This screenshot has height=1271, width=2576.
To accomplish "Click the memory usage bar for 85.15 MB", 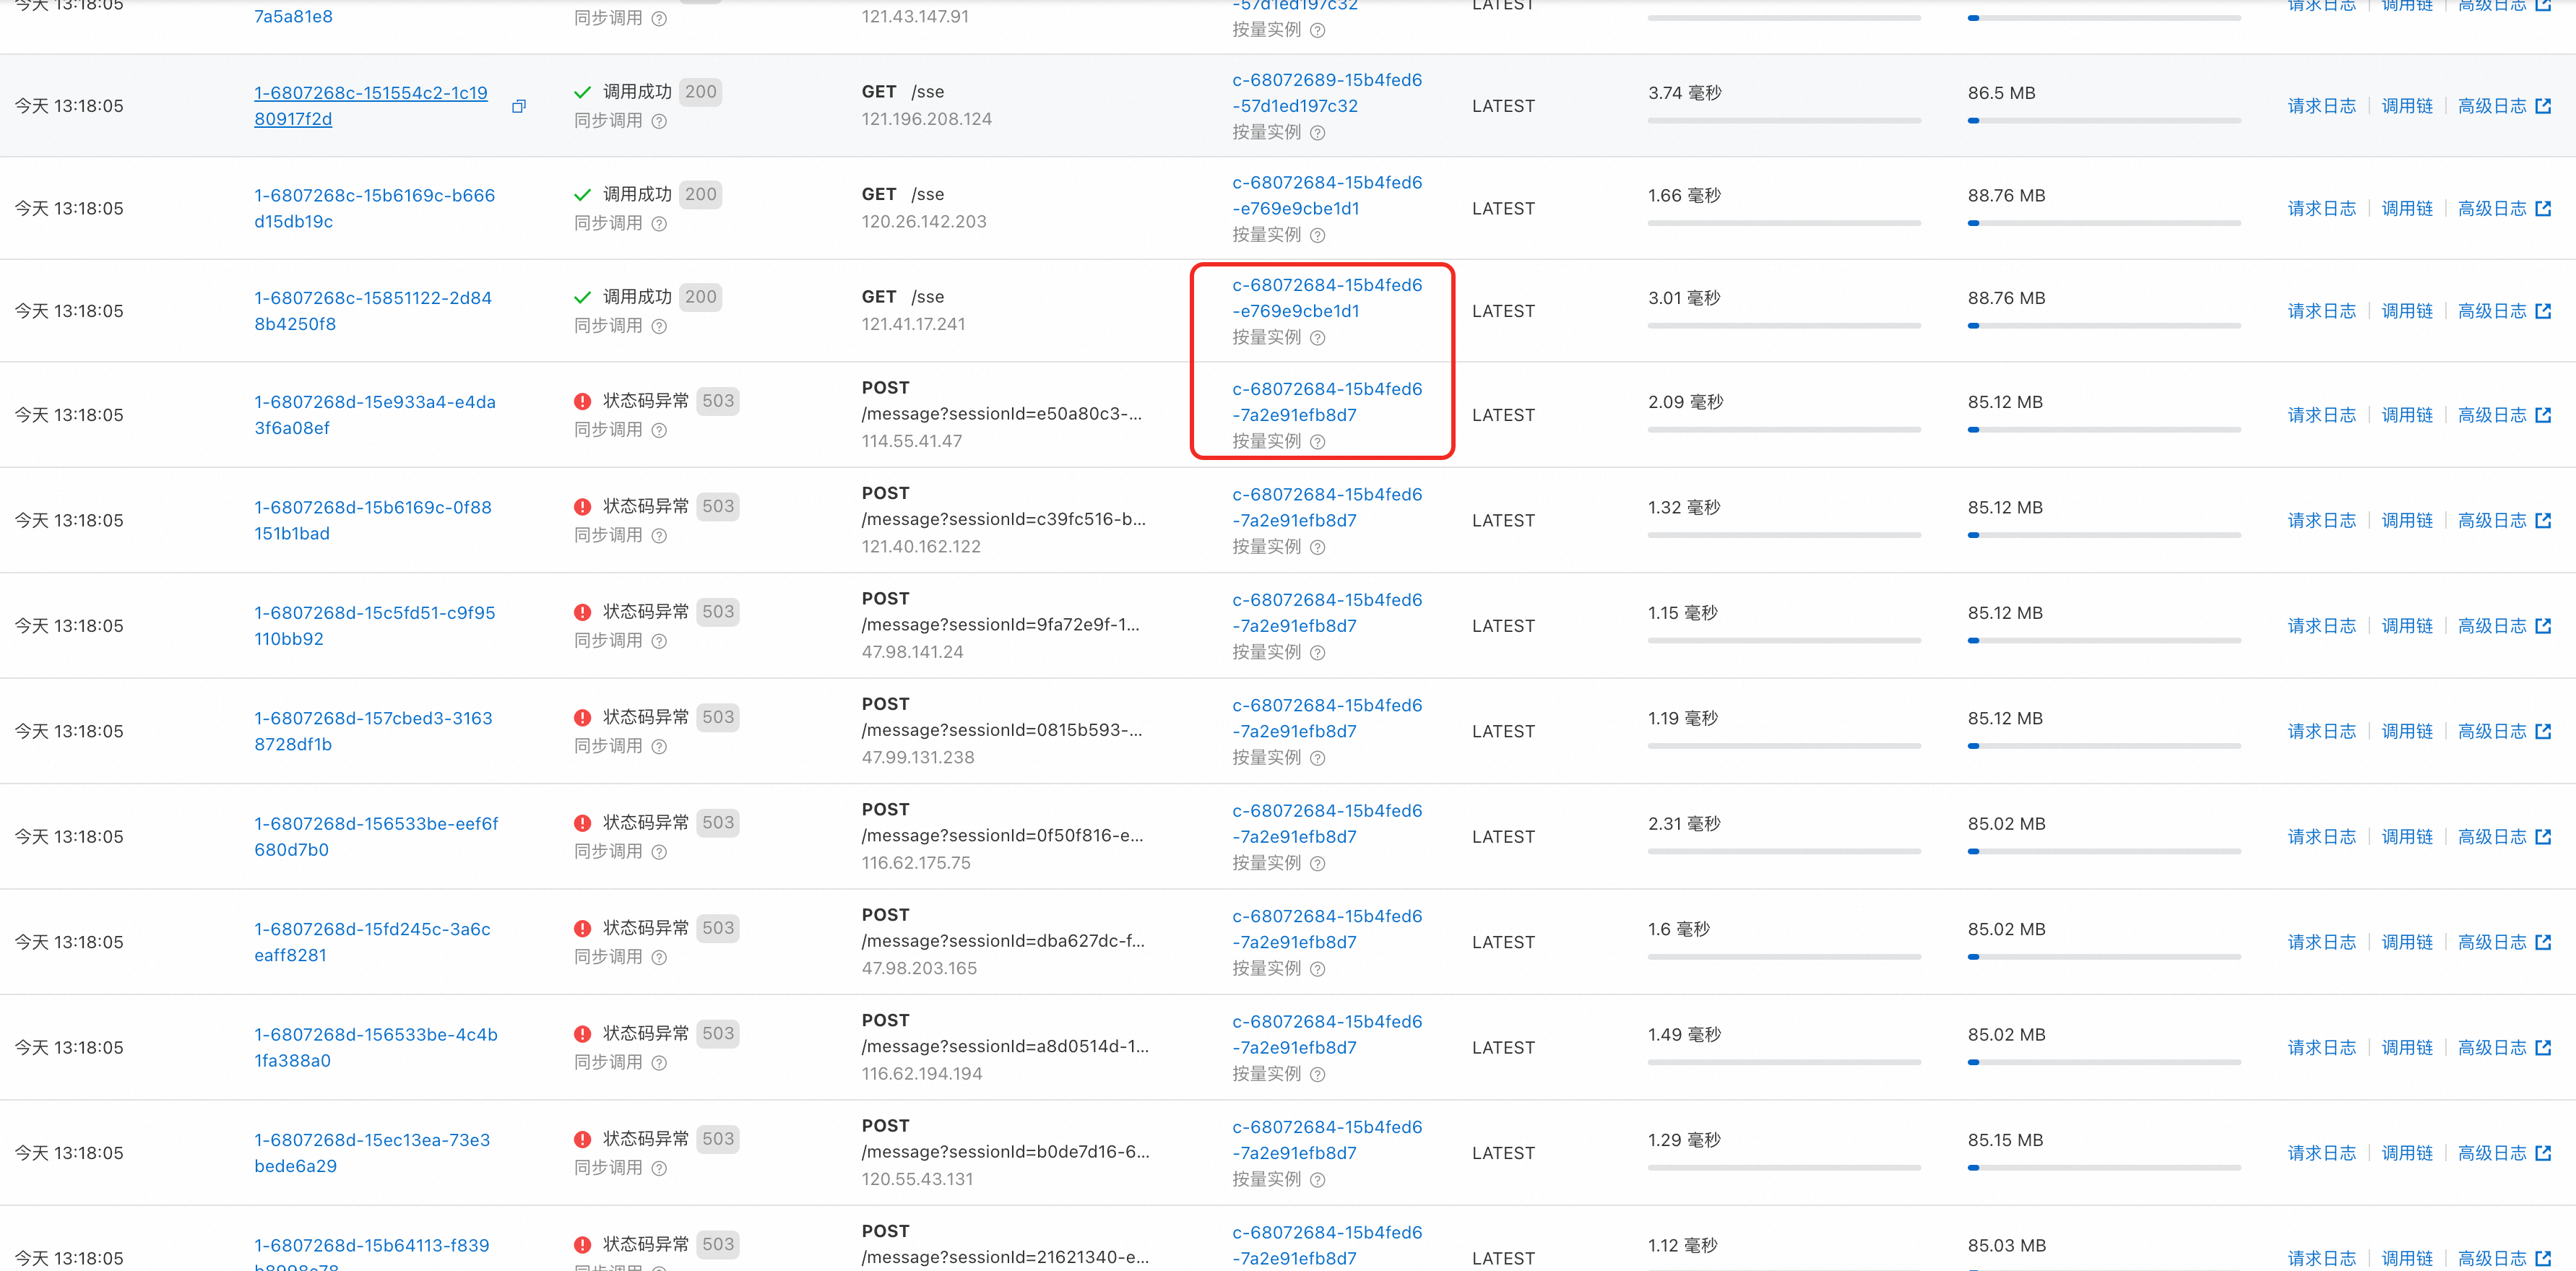I will coord(2103,1167).
